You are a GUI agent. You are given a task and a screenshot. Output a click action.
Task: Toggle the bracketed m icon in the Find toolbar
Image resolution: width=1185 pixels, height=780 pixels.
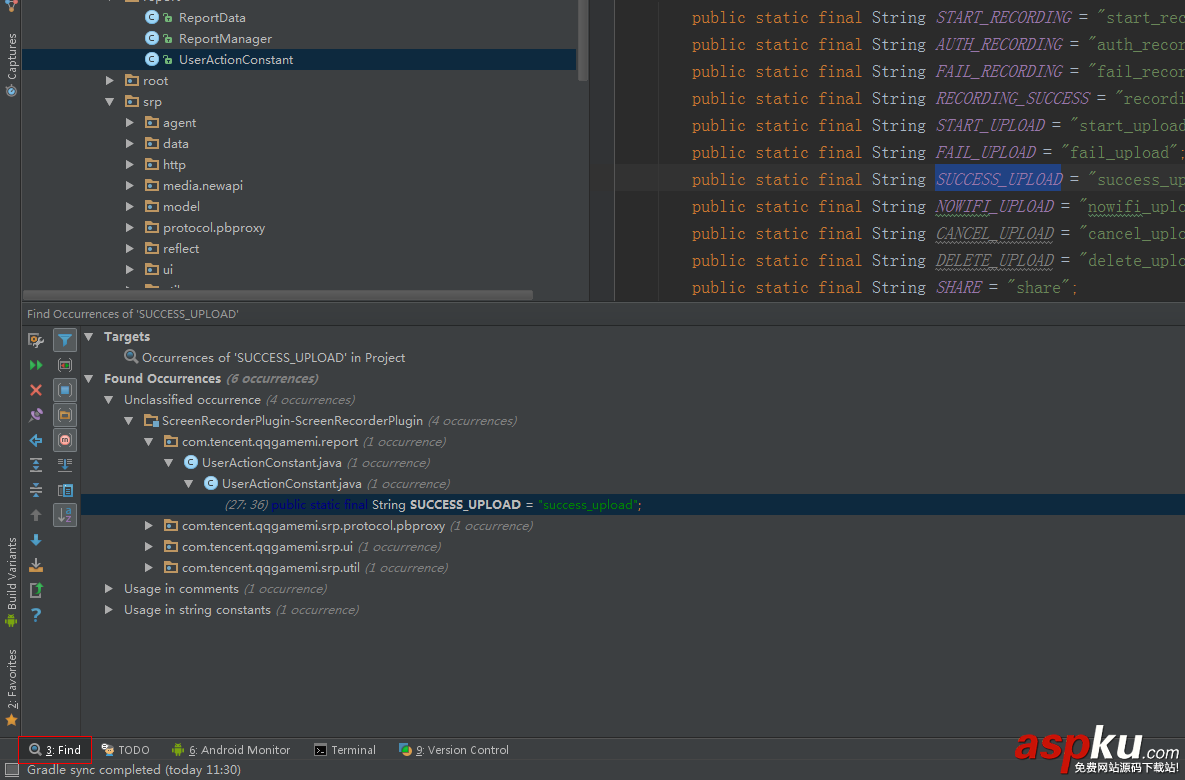(65, 440)
